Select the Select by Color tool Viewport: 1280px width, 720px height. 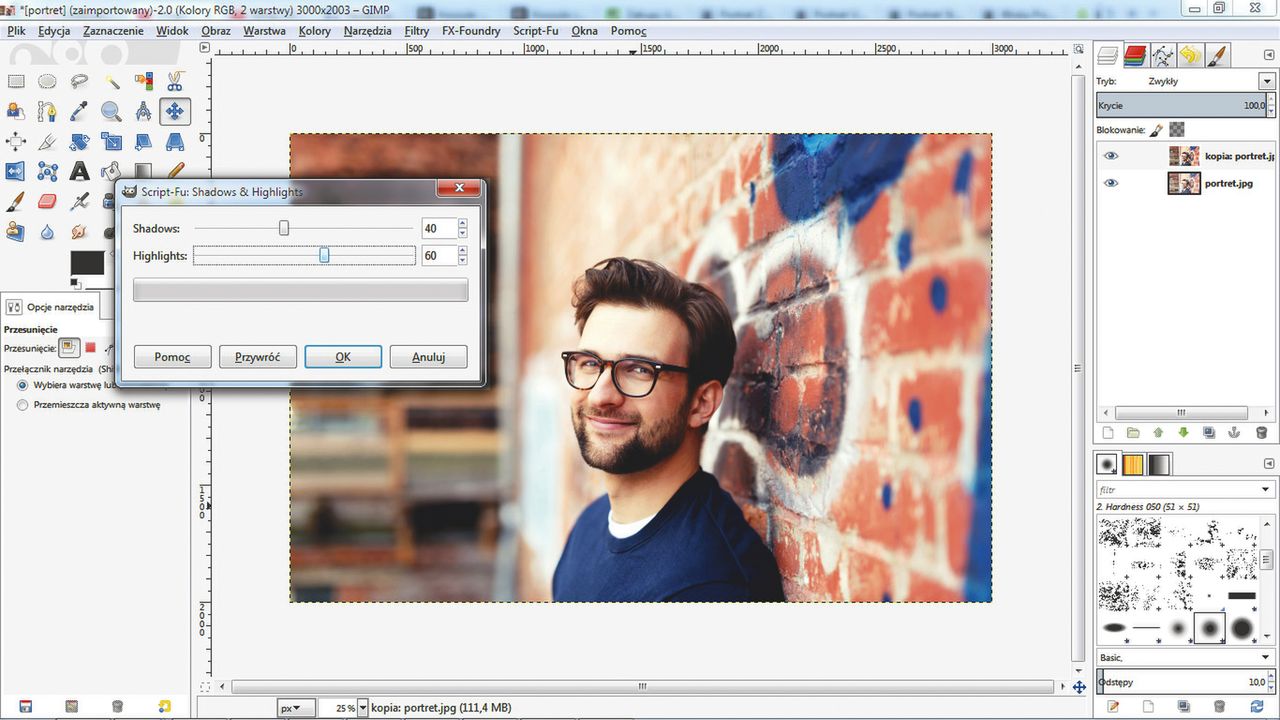click(143, 82)
